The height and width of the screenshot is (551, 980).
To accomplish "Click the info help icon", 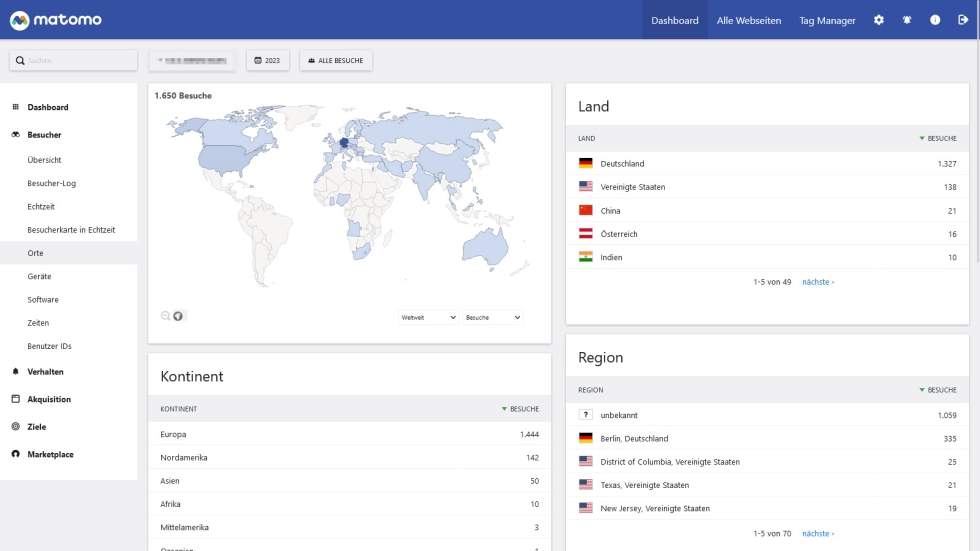I will (x=935, y=20).
